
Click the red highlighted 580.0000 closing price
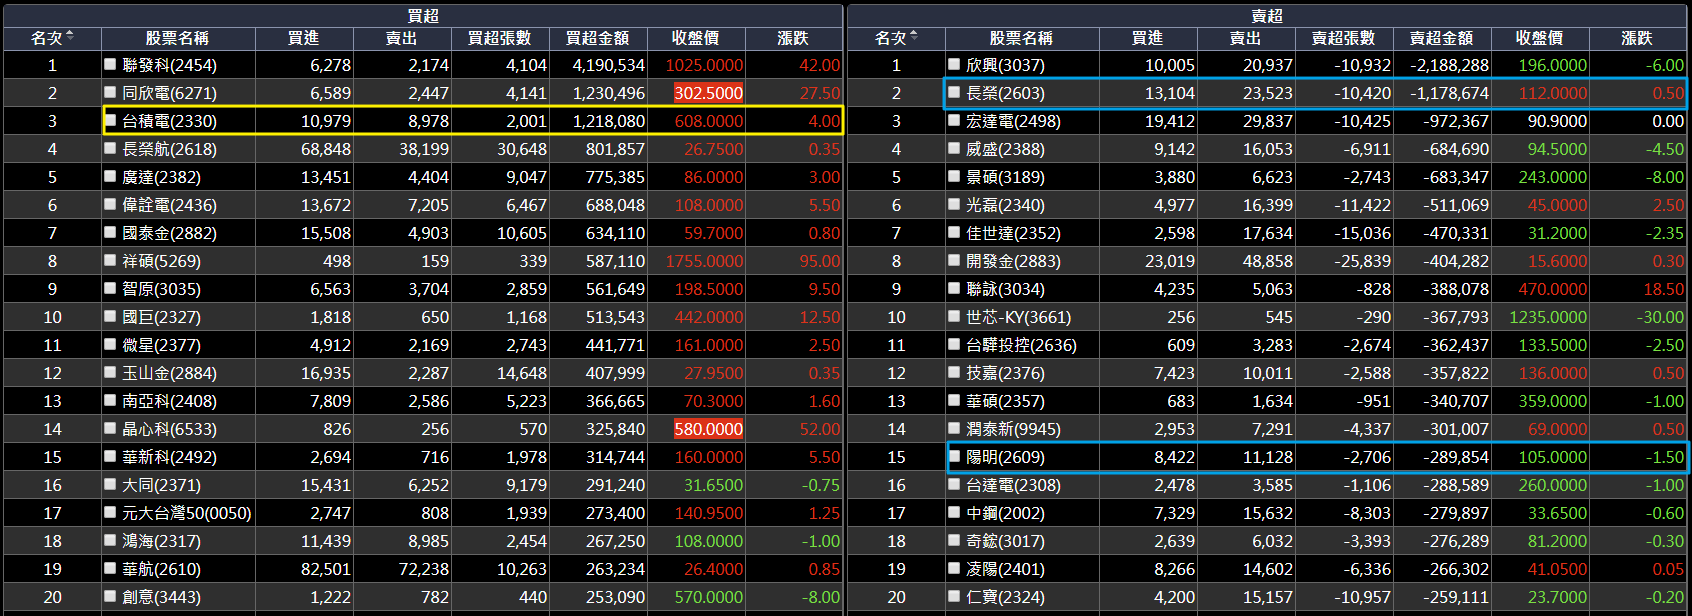(x=708, y=429)
